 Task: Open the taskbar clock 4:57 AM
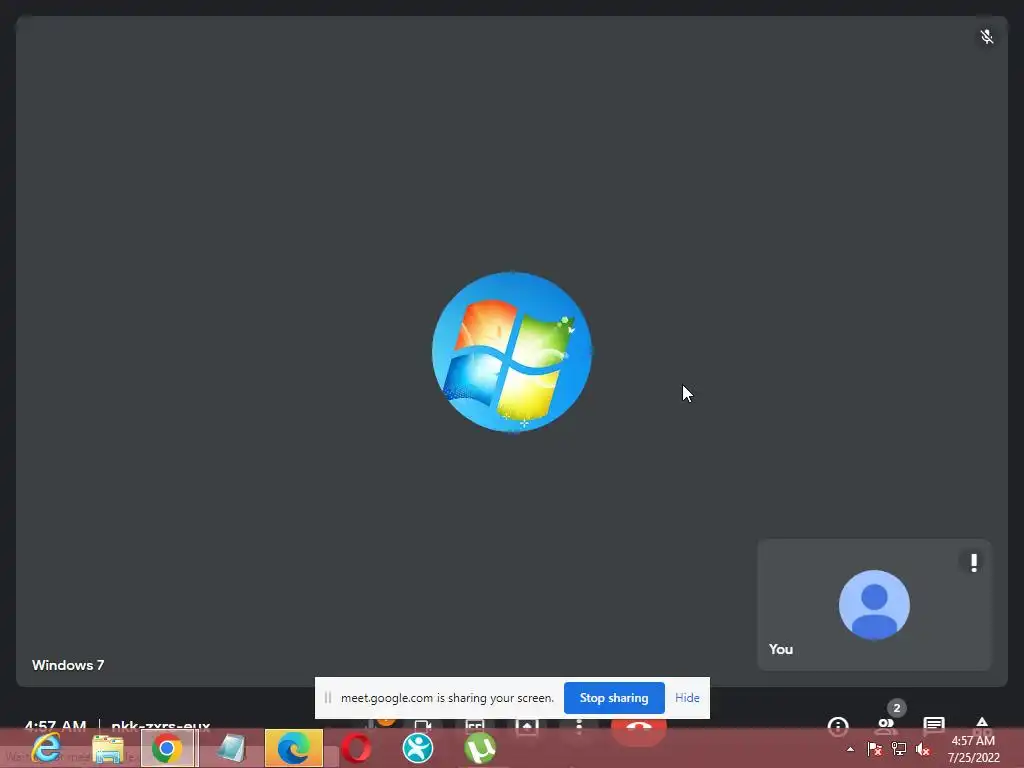pyautogui.click(x=973, y=741)
